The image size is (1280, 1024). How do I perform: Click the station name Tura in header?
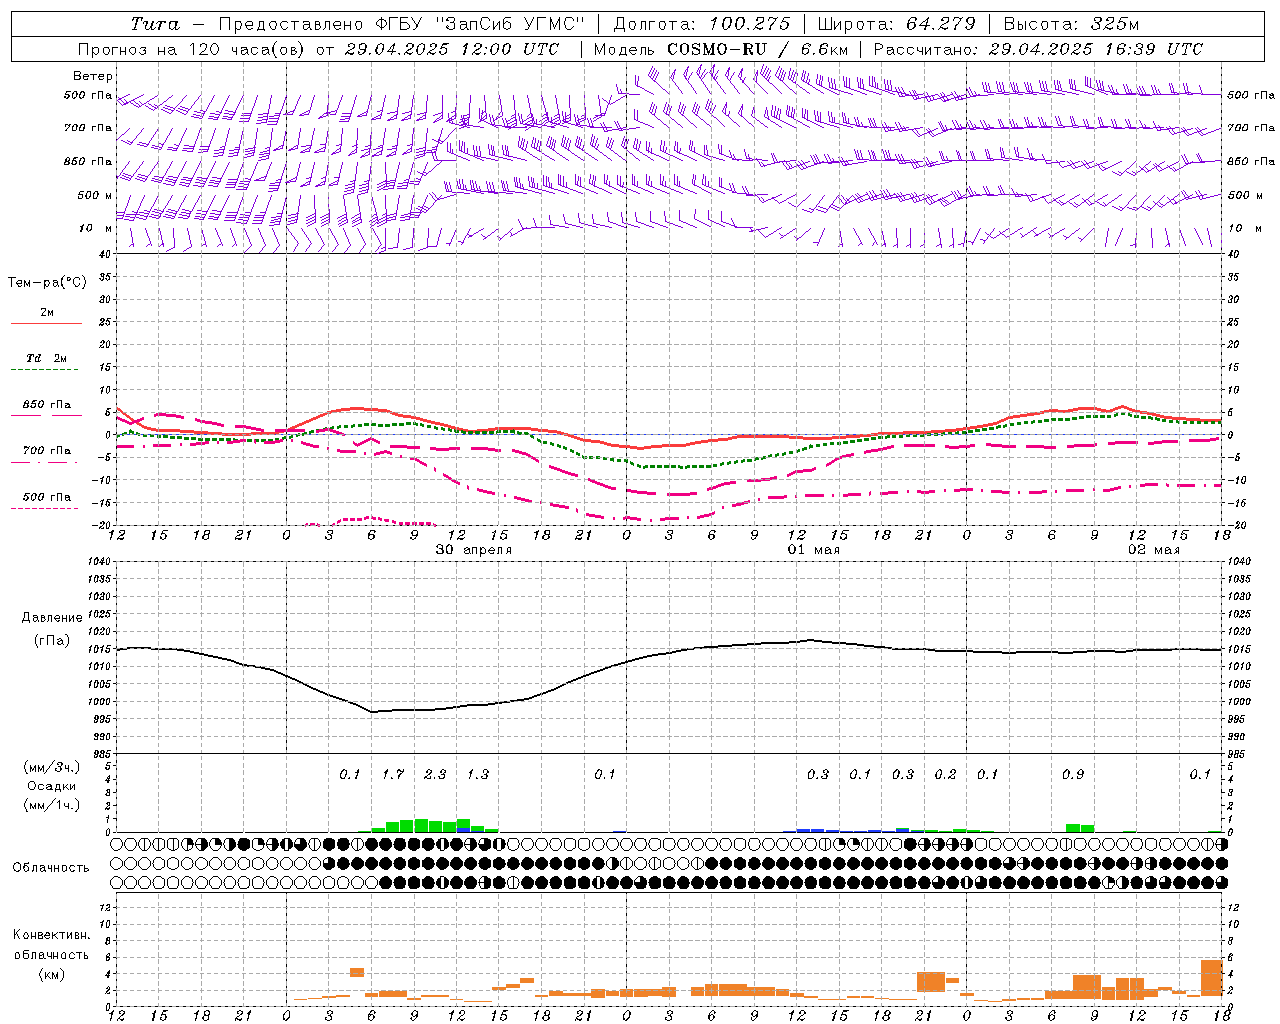click(x=155, y=24)
